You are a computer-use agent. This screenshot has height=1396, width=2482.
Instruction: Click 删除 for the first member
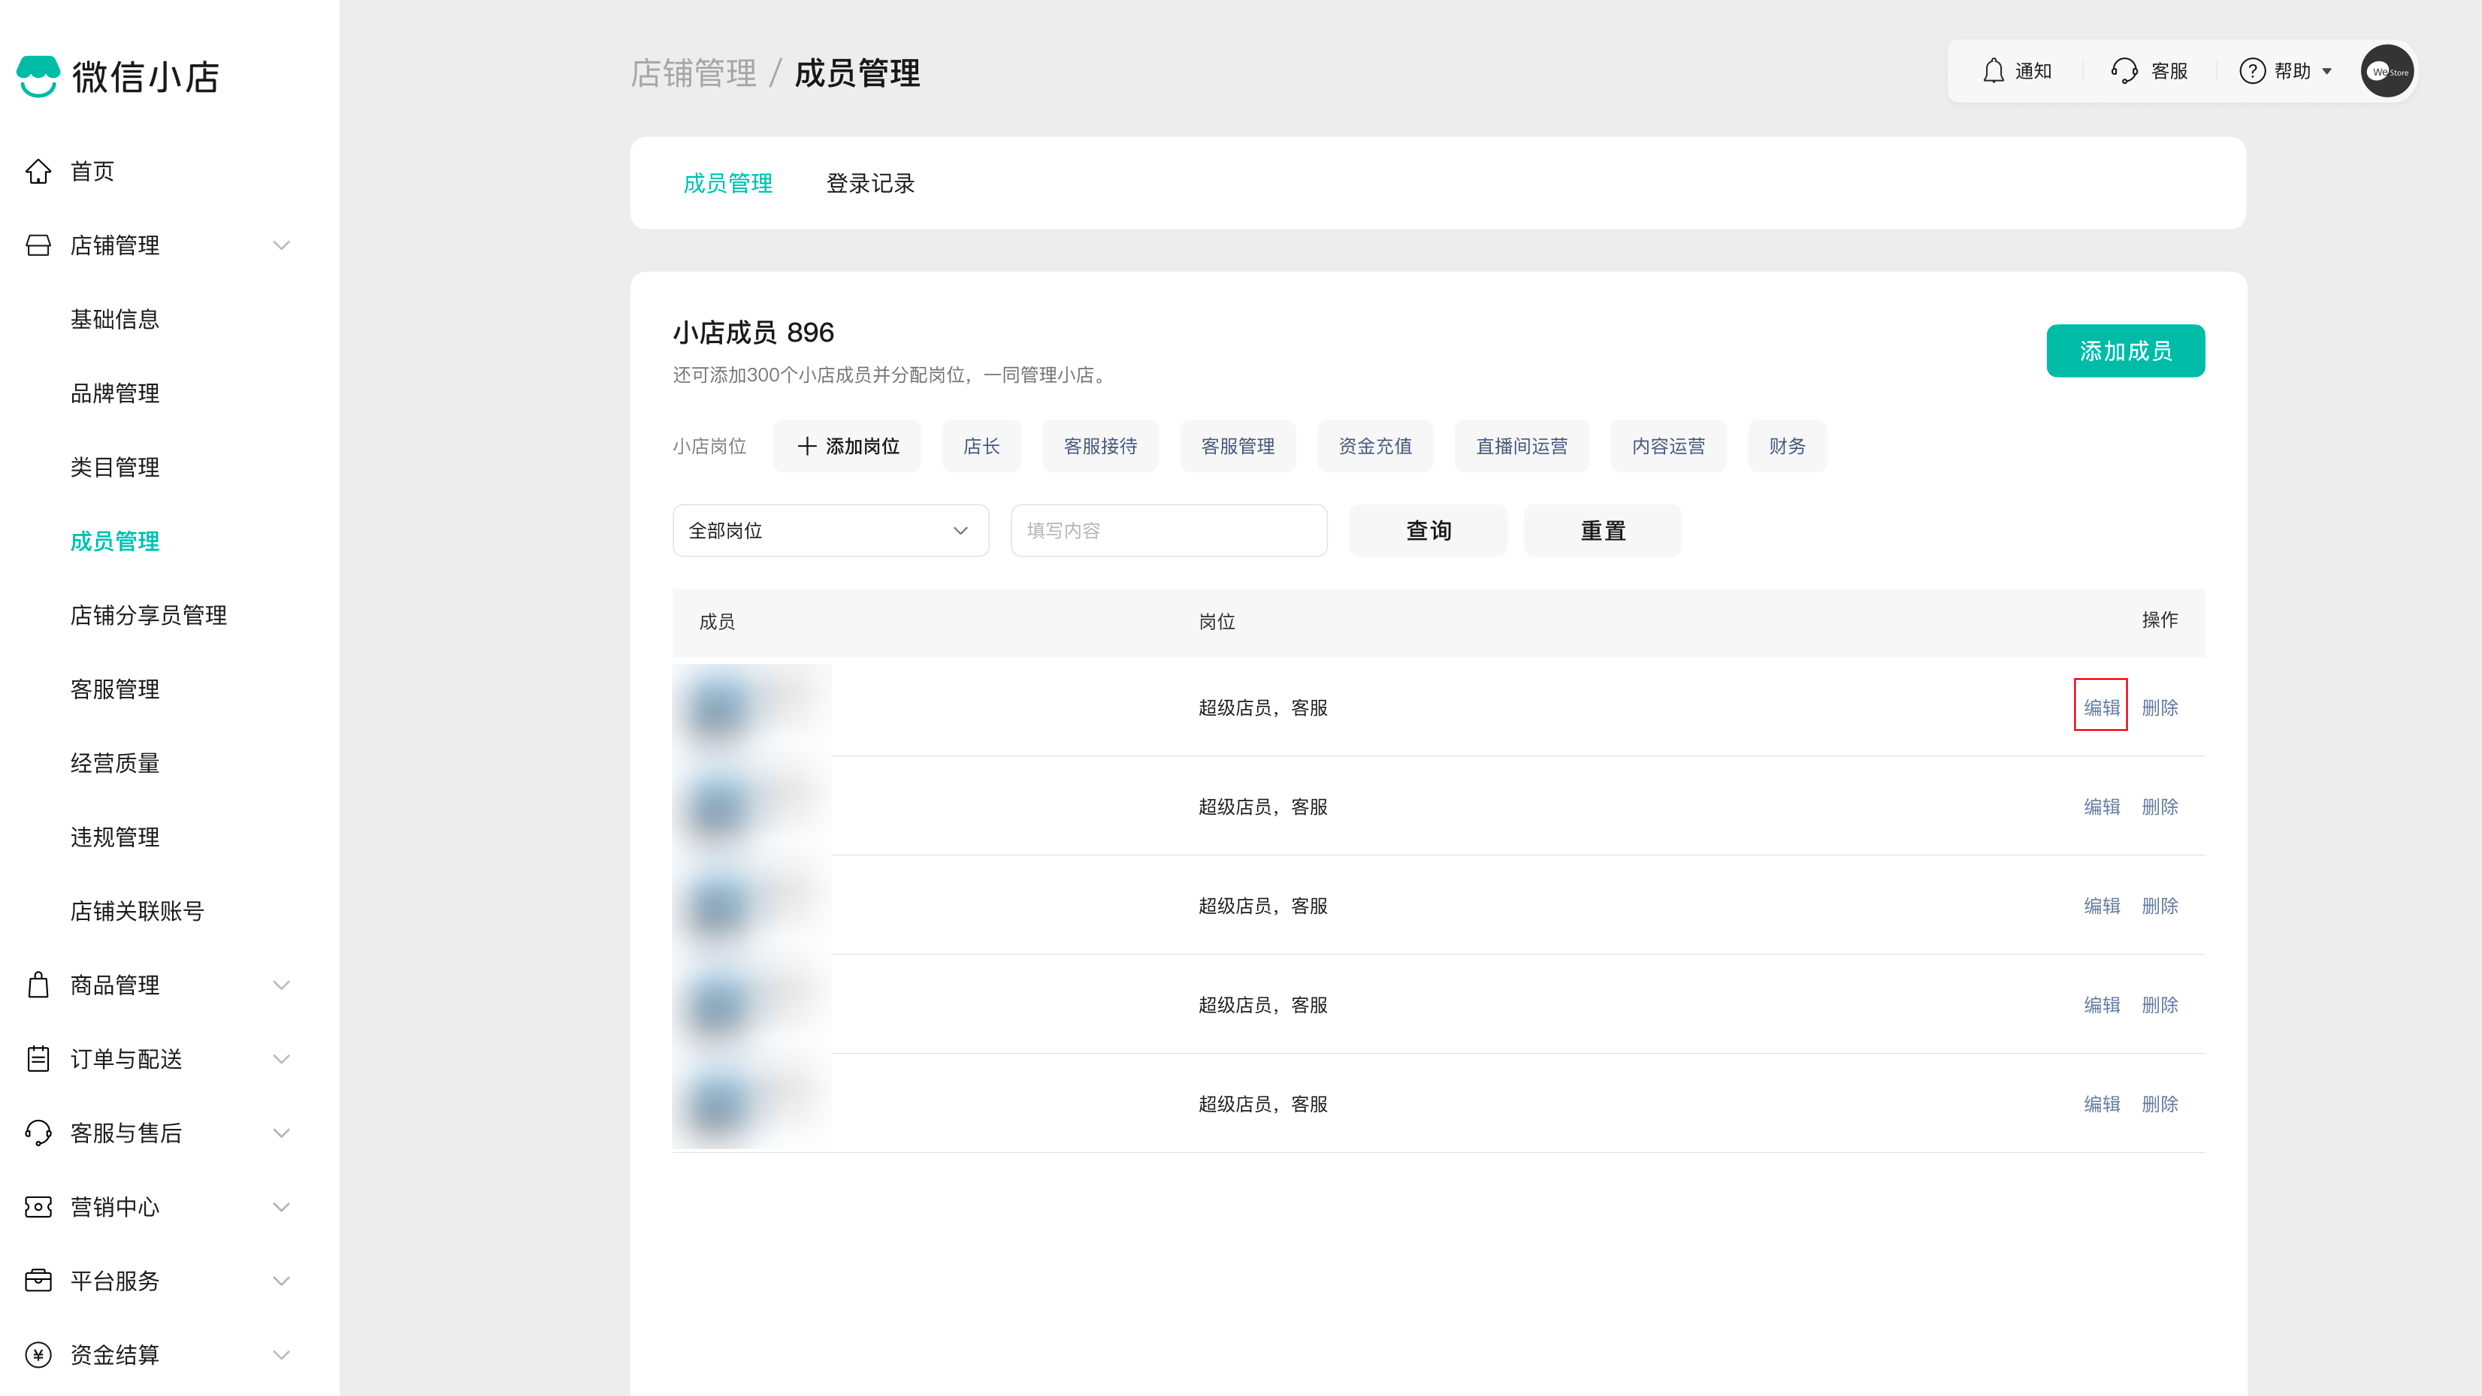pyautogui.click(x=2159, y=708)
